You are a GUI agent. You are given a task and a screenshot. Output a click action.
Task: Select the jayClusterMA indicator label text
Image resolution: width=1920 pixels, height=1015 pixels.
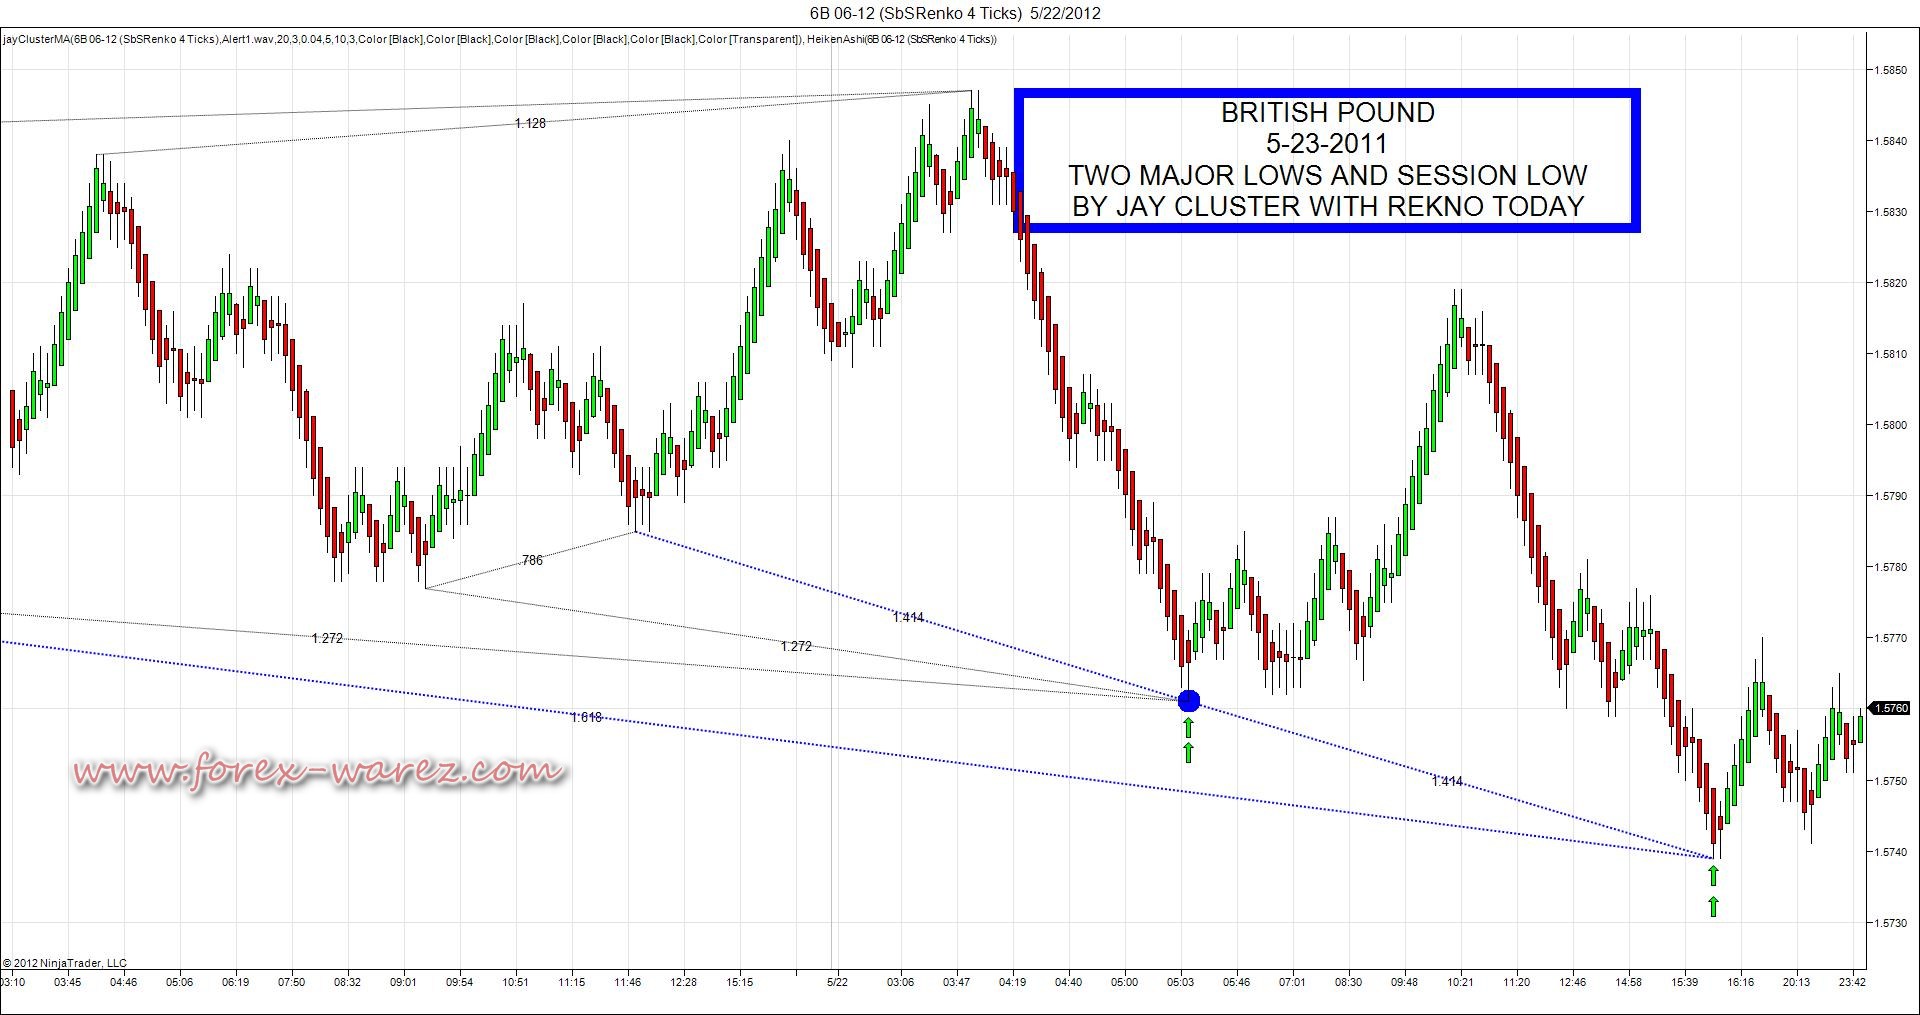(x=500, y=39)
